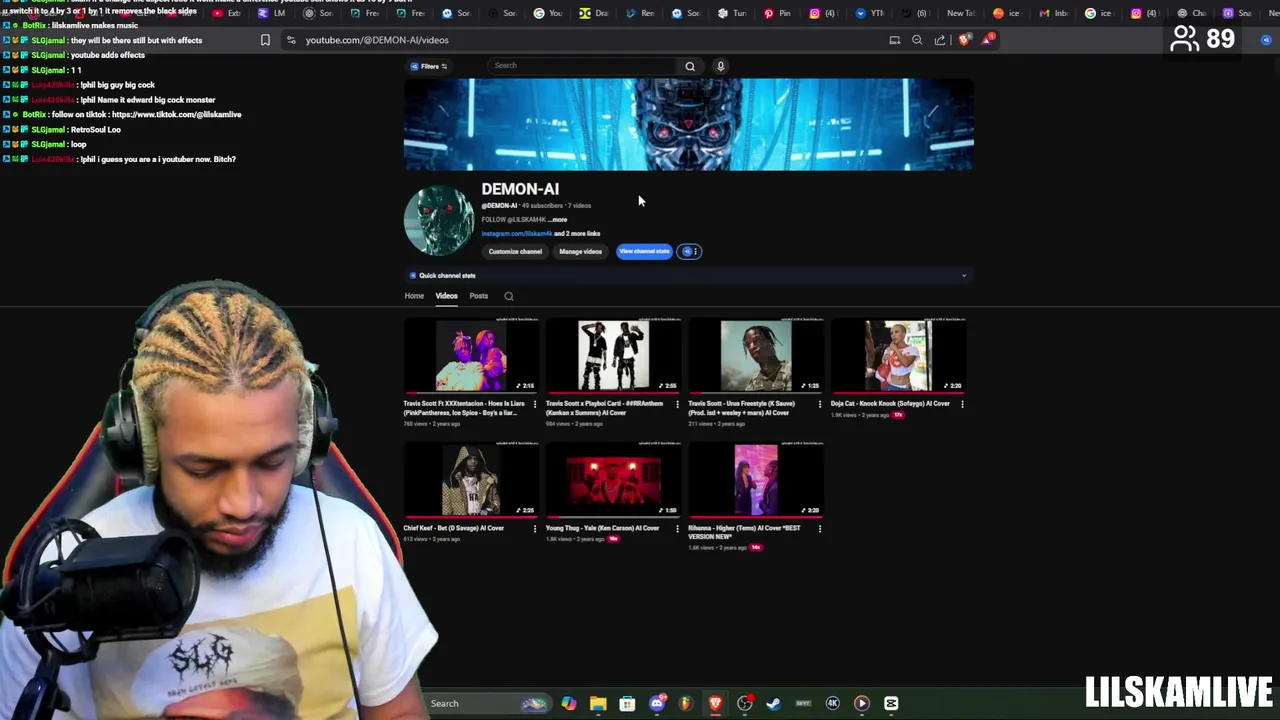Open the Chief Keef Bet video thumbnail
This screenshot has width=1280, height=720.
point(471,480)
